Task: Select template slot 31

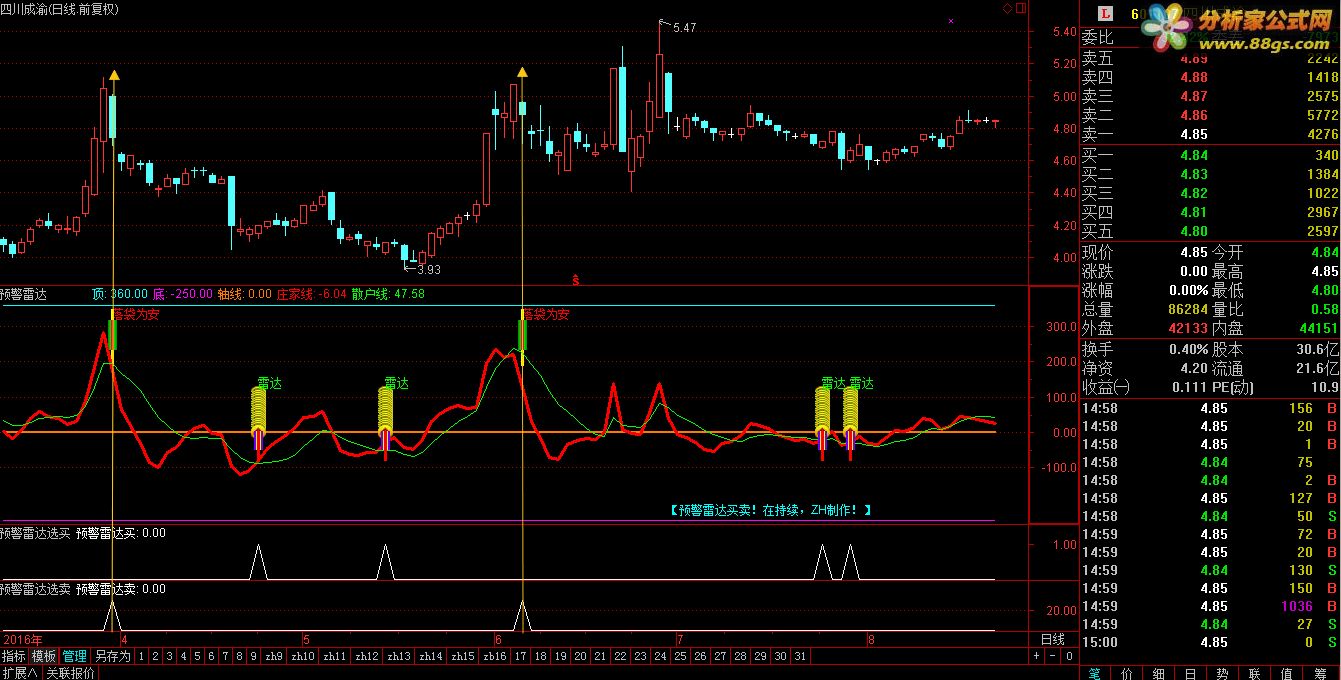Action: coord(800,656)
